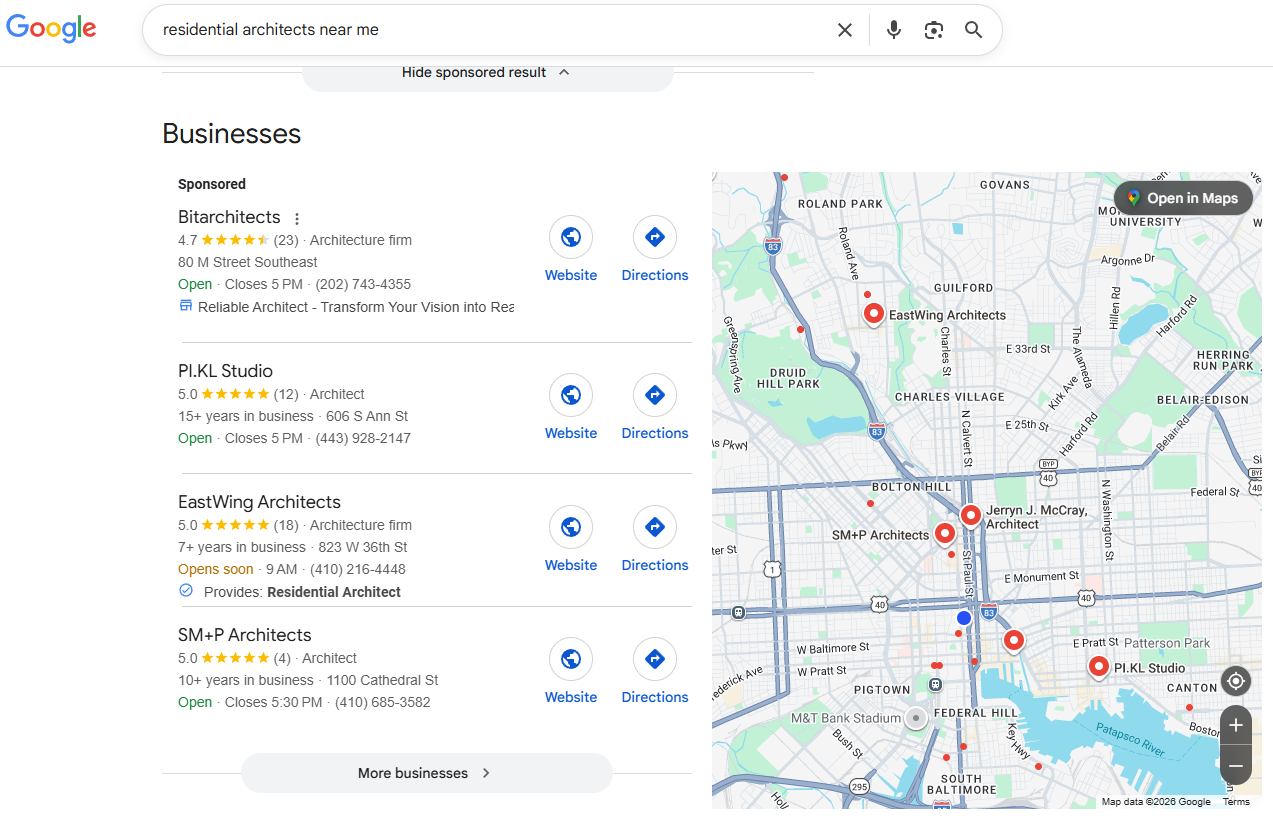The image size is (1273, 828).
Task: Open the Bitarchitects Website globe icon
Action: [x=571, y=237]
